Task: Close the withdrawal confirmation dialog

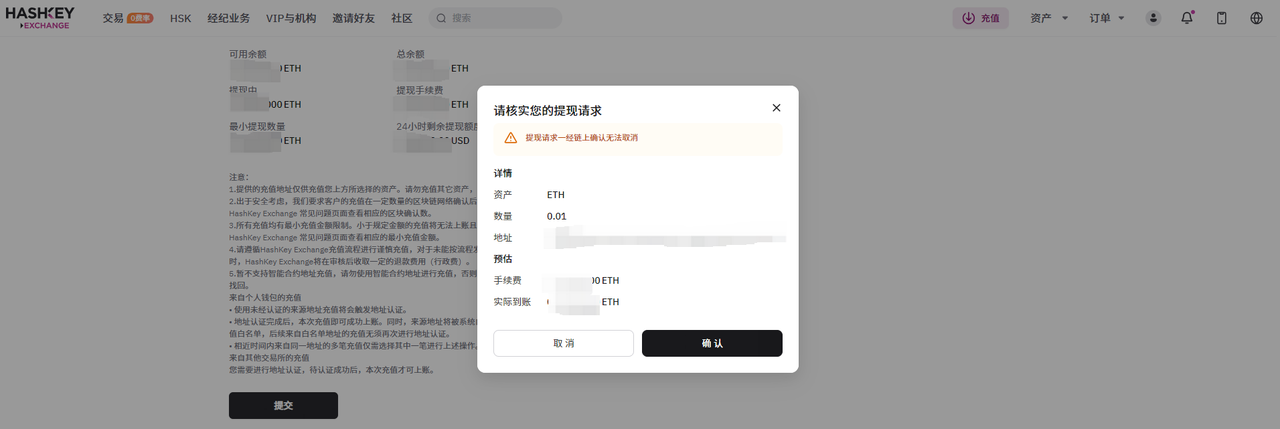Action: (776, 108)
